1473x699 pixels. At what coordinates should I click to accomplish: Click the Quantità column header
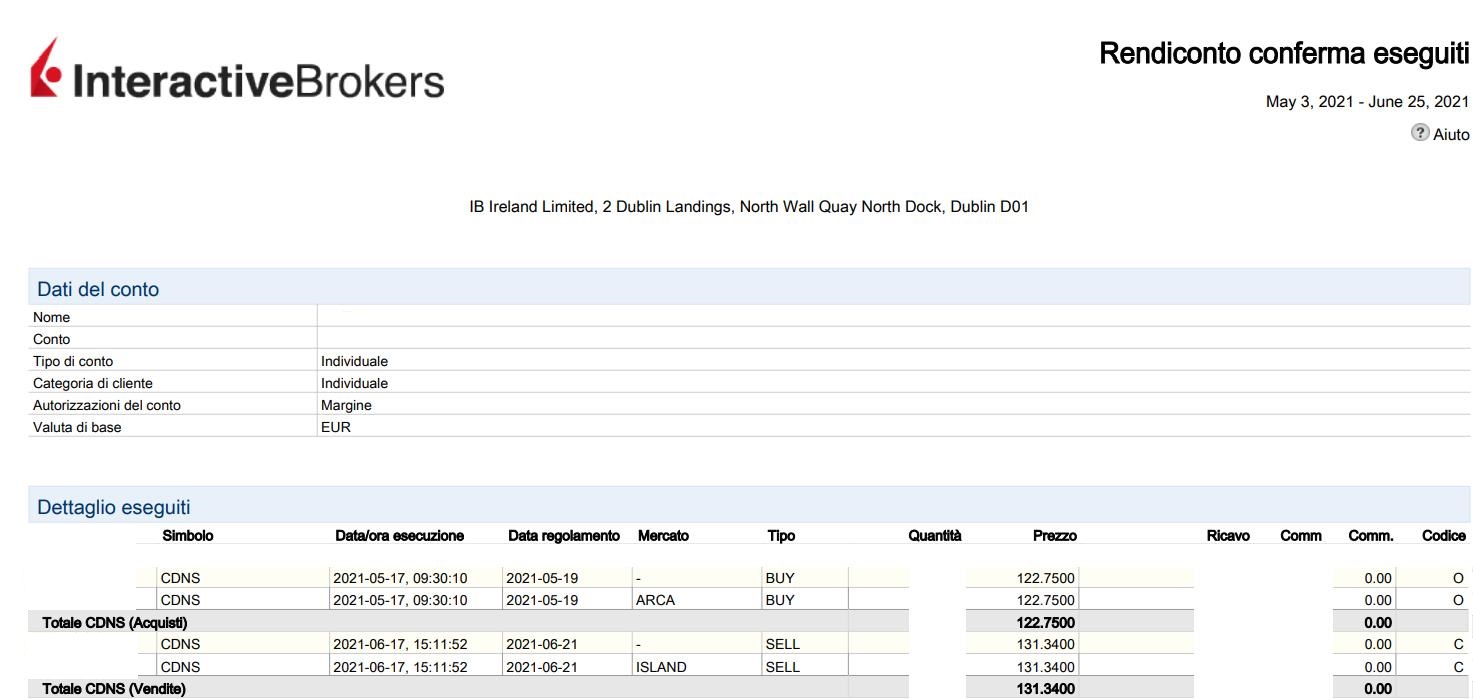coord(935,536)
